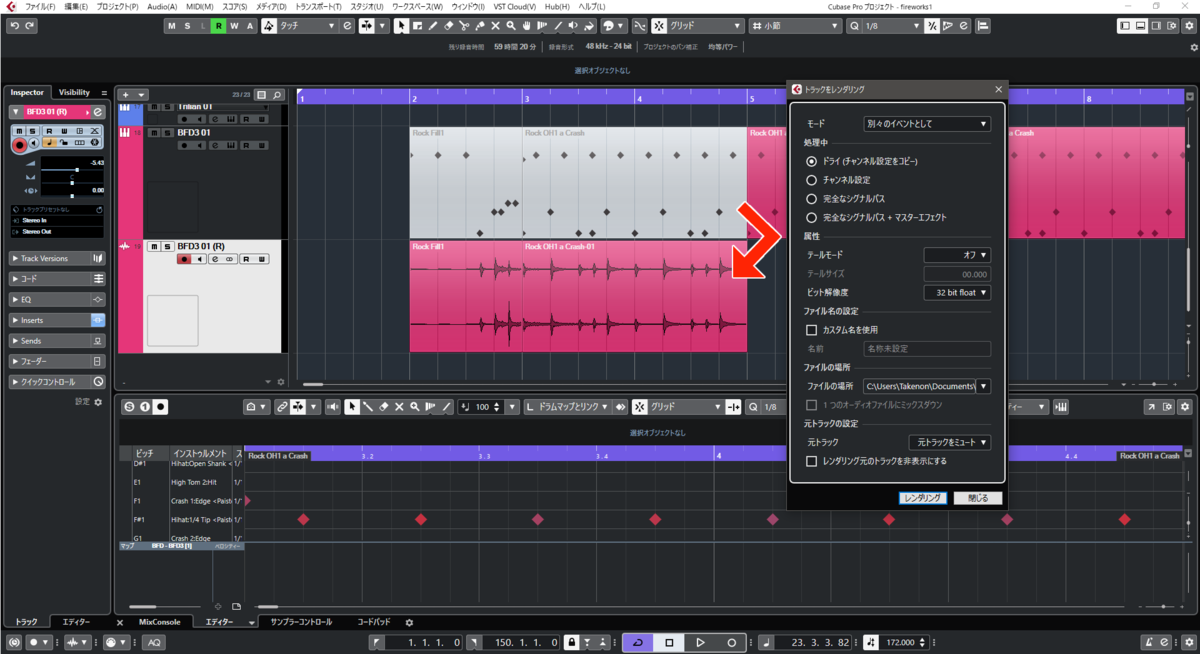Click the レンダリング button

923,498
